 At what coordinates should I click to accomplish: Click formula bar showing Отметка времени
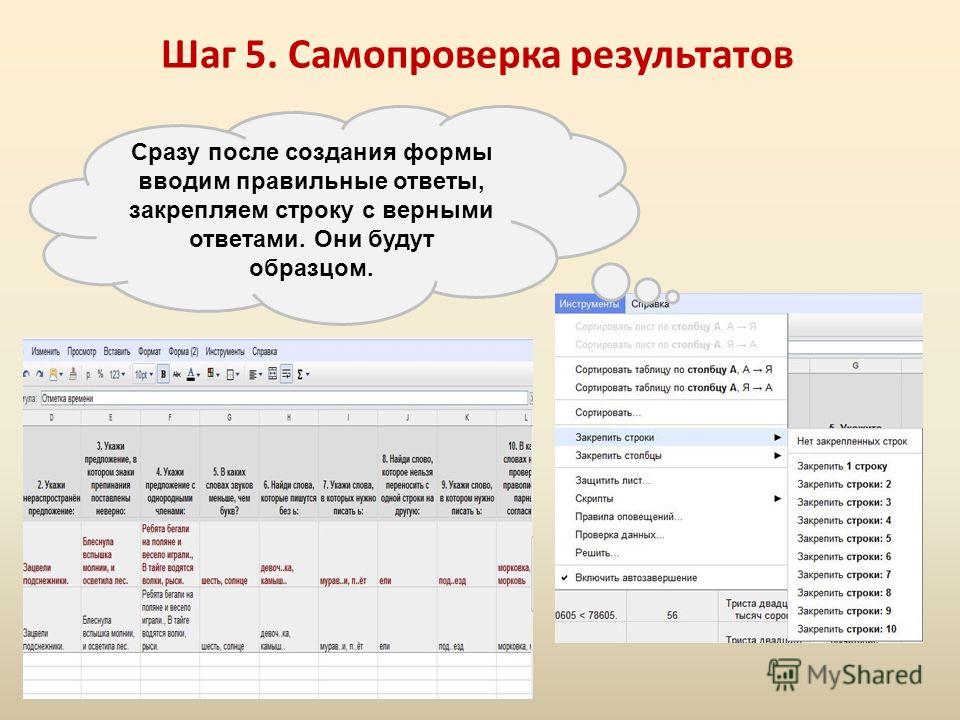tap(284, 399)
